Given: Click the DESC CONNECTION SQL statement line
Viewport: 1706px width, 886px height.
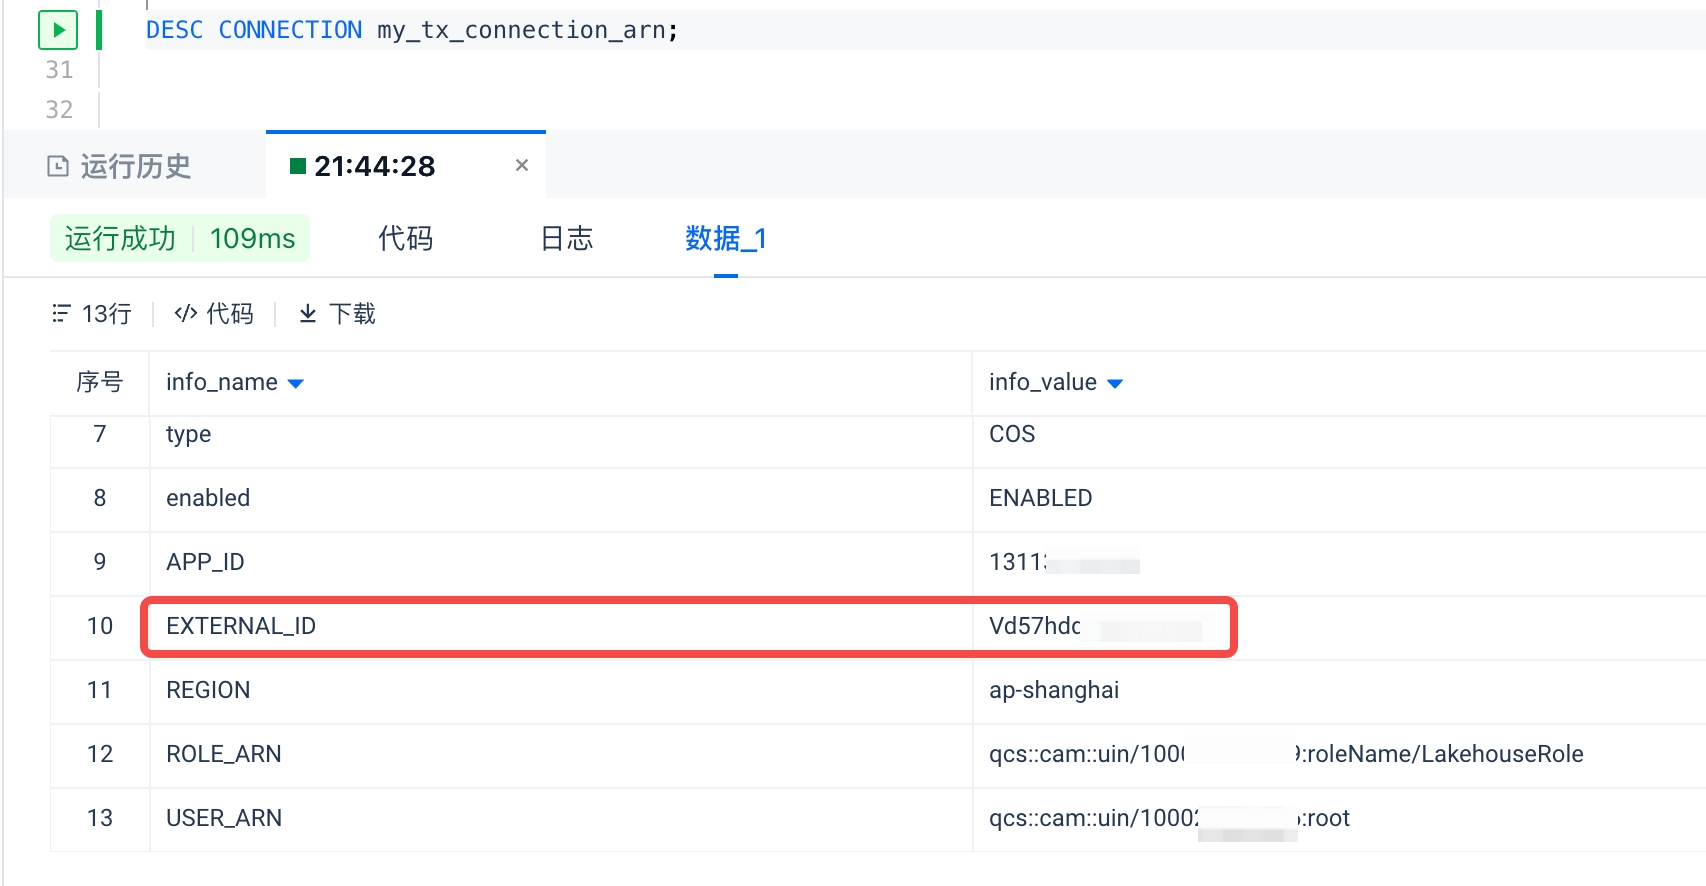Looking at the screenshot, I should (x=412, y=30).
